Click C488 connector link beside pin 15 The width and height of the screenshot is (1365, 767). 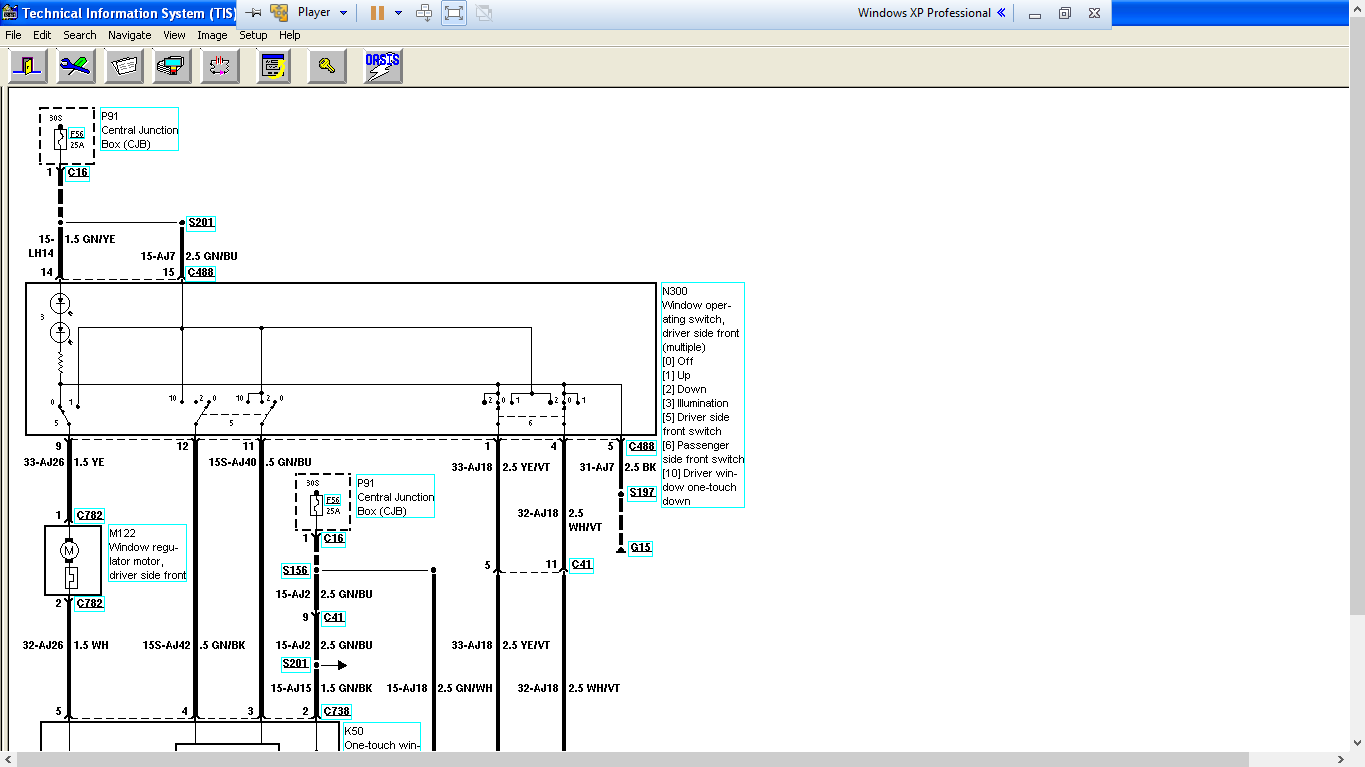(201, 272)
